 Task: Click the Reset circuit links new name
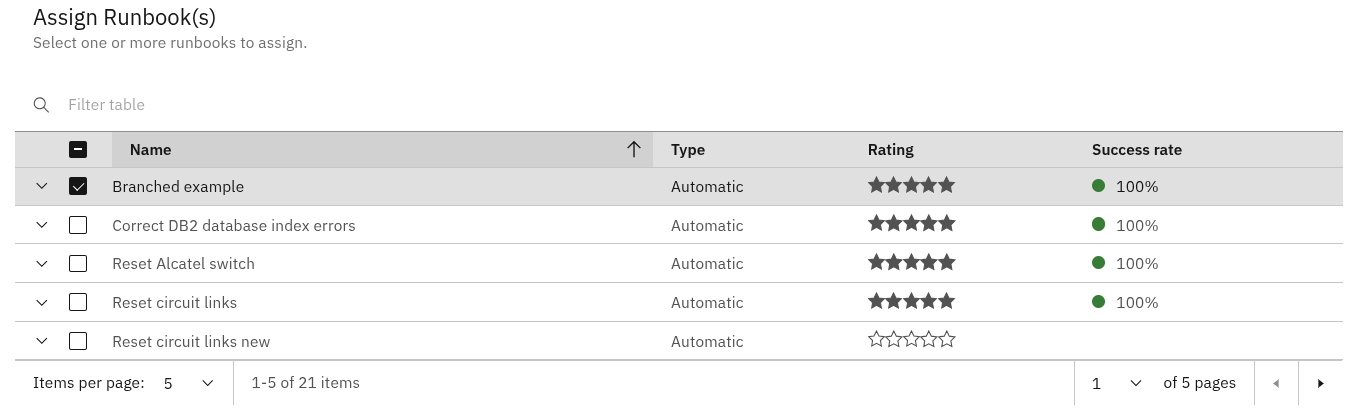191,341
